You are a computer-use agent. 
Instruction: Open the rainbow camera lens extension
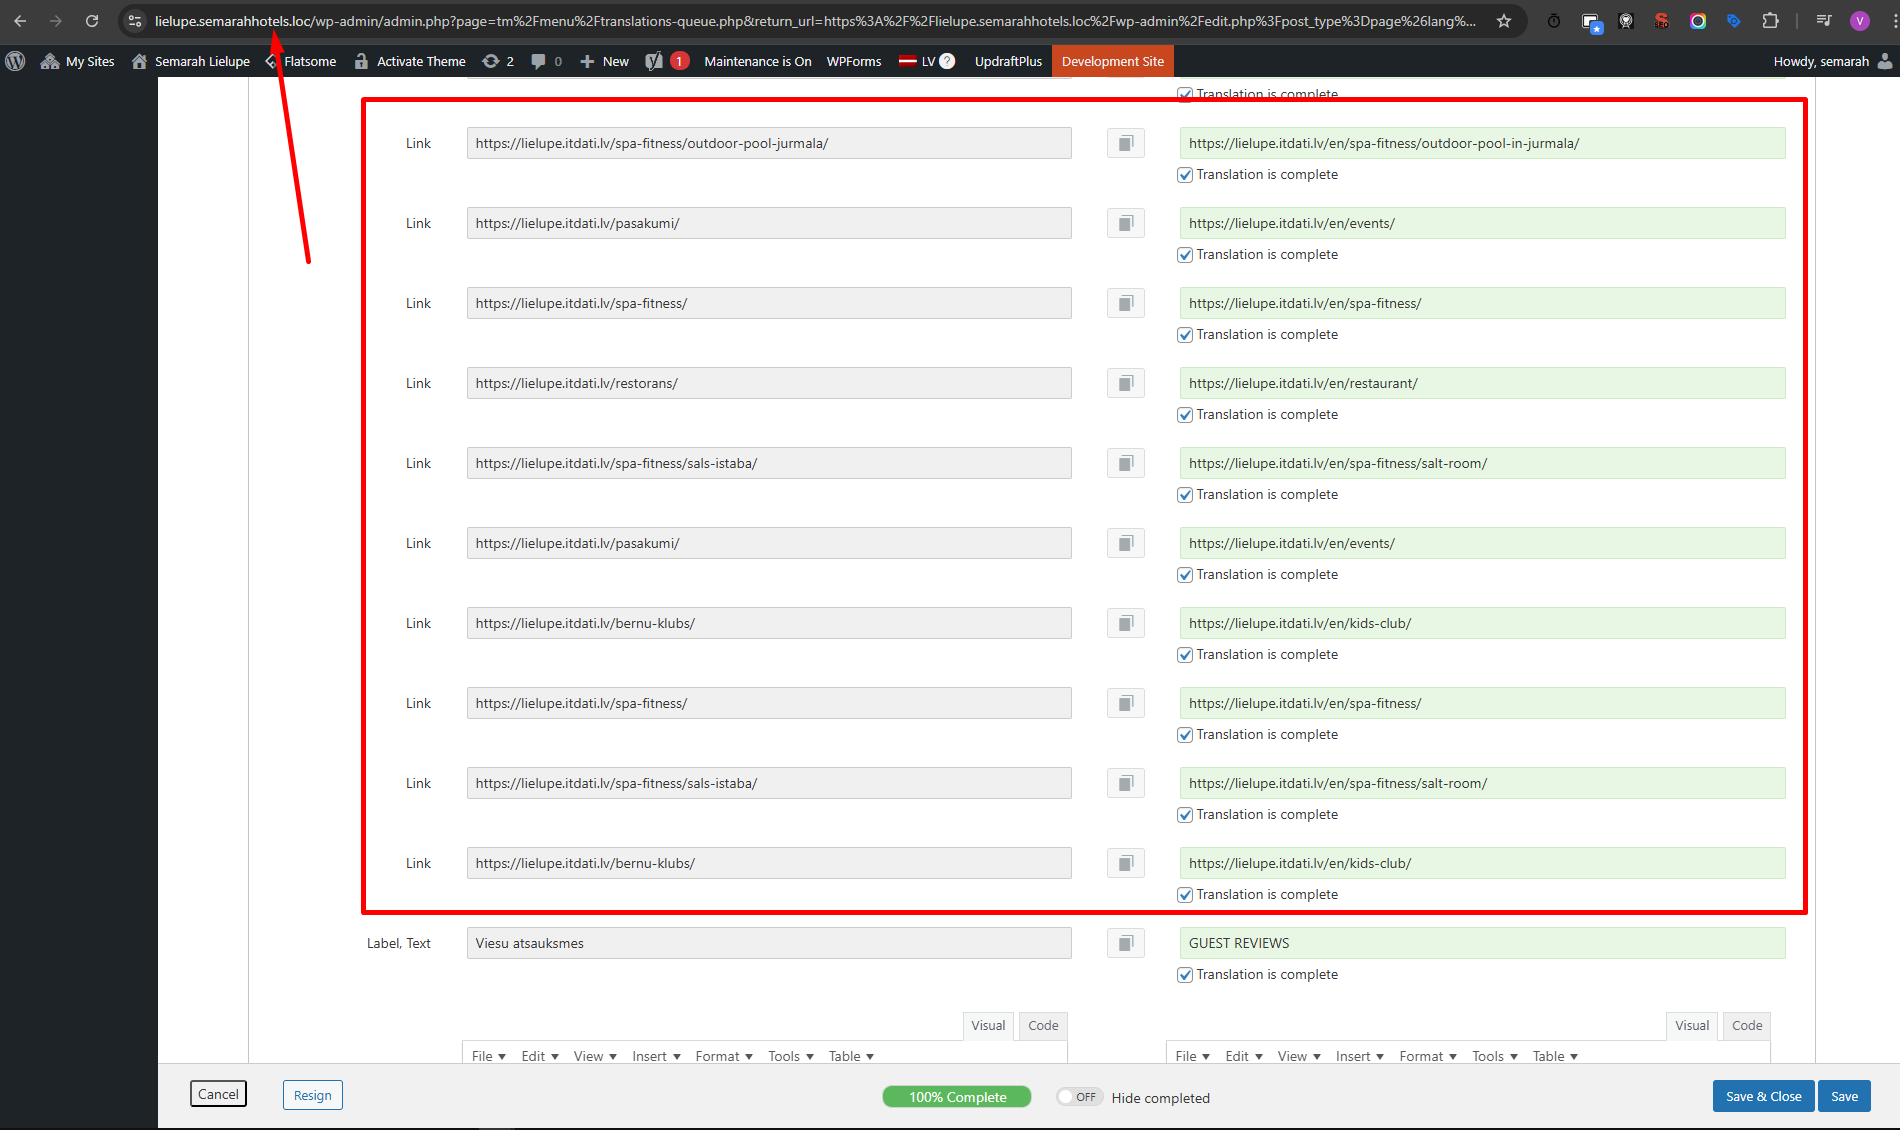point(1698,21)
